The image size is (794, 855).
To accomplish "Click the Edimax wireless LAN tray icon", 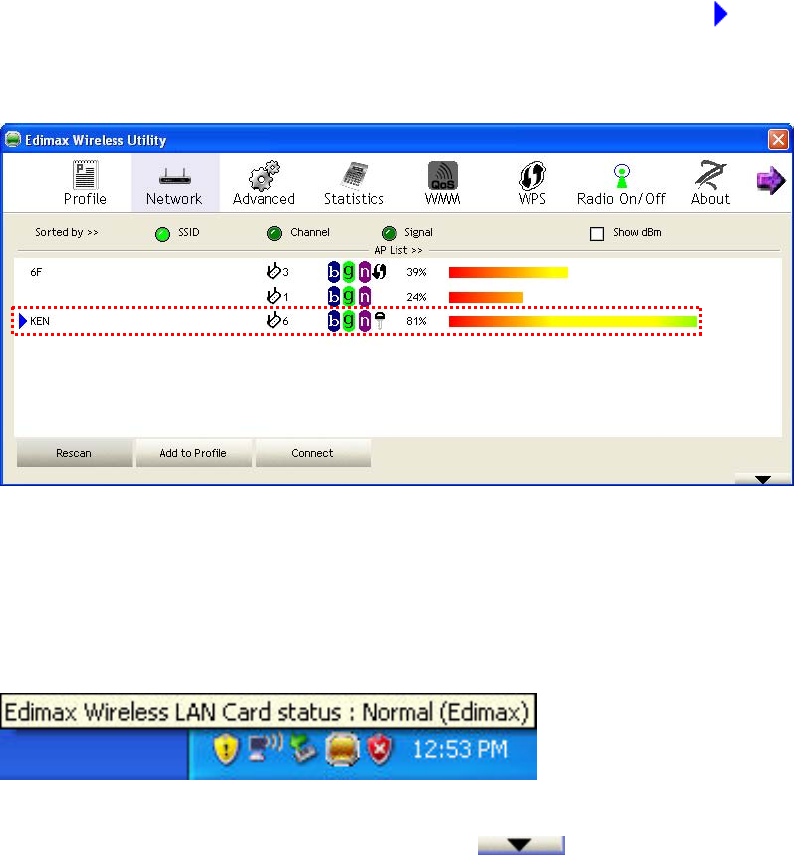I will coord(342,749).
